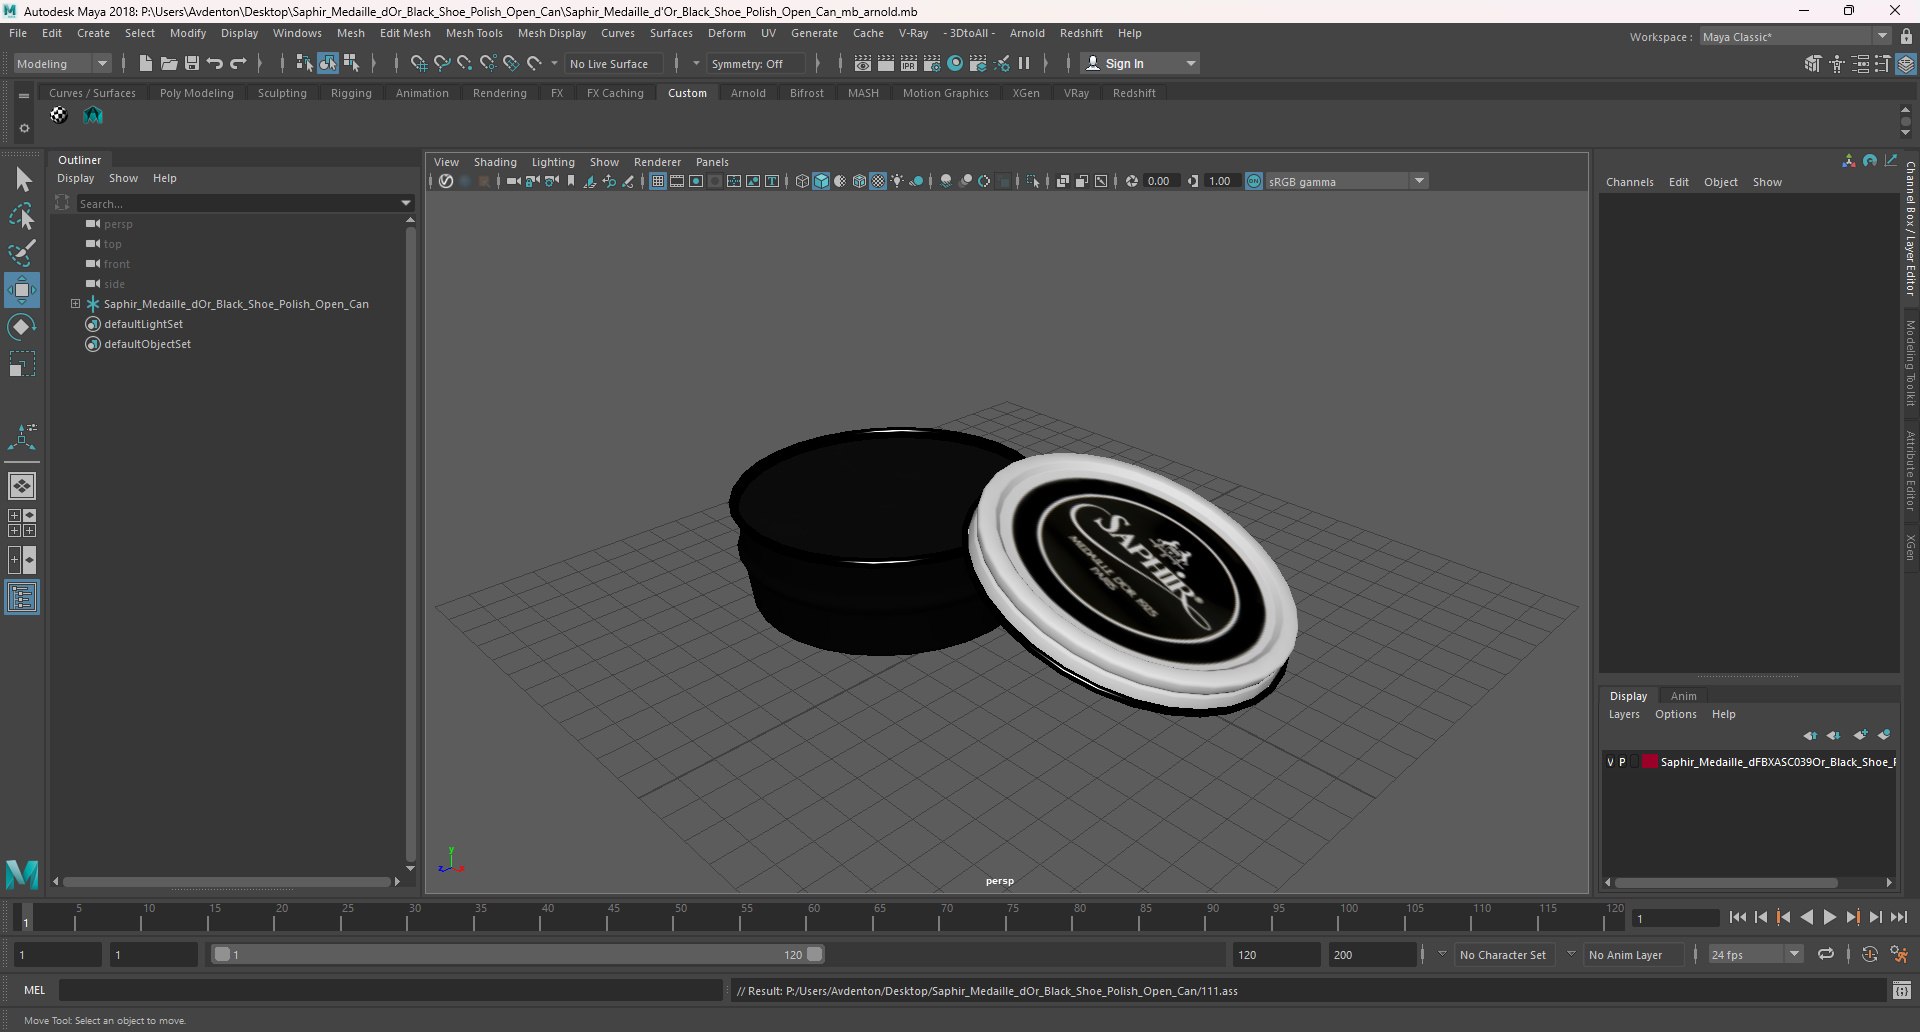Viewport: 1920px width, 1032px height.
Task: Toggle view color management ON button
Action: tap(1254, 181)
